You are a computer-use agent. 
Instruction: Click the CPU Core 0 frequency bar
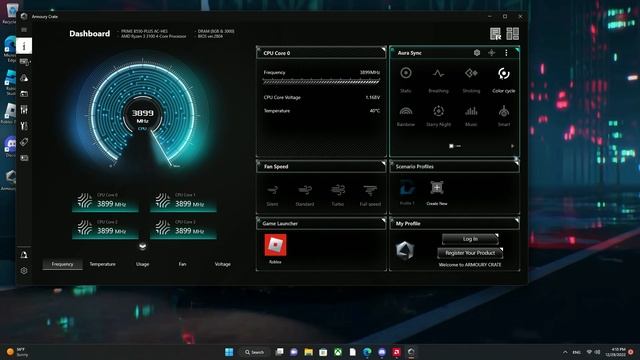pos(321,81)
